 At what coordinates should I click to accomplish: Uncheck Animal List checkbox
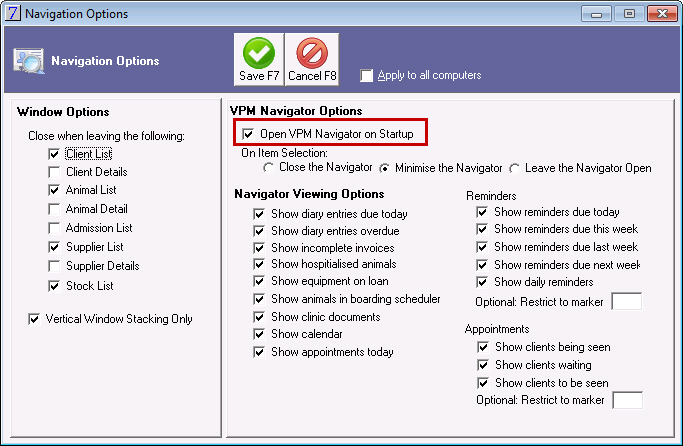click(x=54, y=190)
